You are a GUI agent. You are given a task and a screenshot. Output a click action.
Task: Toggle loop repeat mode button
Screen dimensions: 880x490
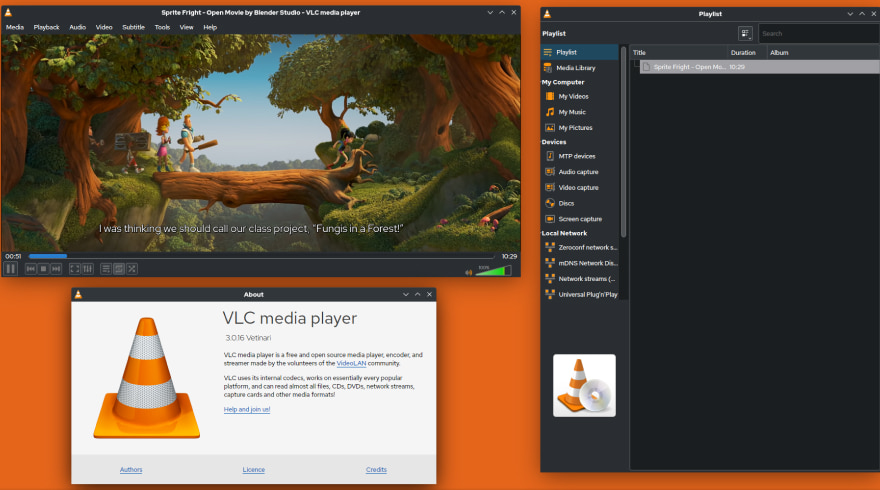click(119, 269)
